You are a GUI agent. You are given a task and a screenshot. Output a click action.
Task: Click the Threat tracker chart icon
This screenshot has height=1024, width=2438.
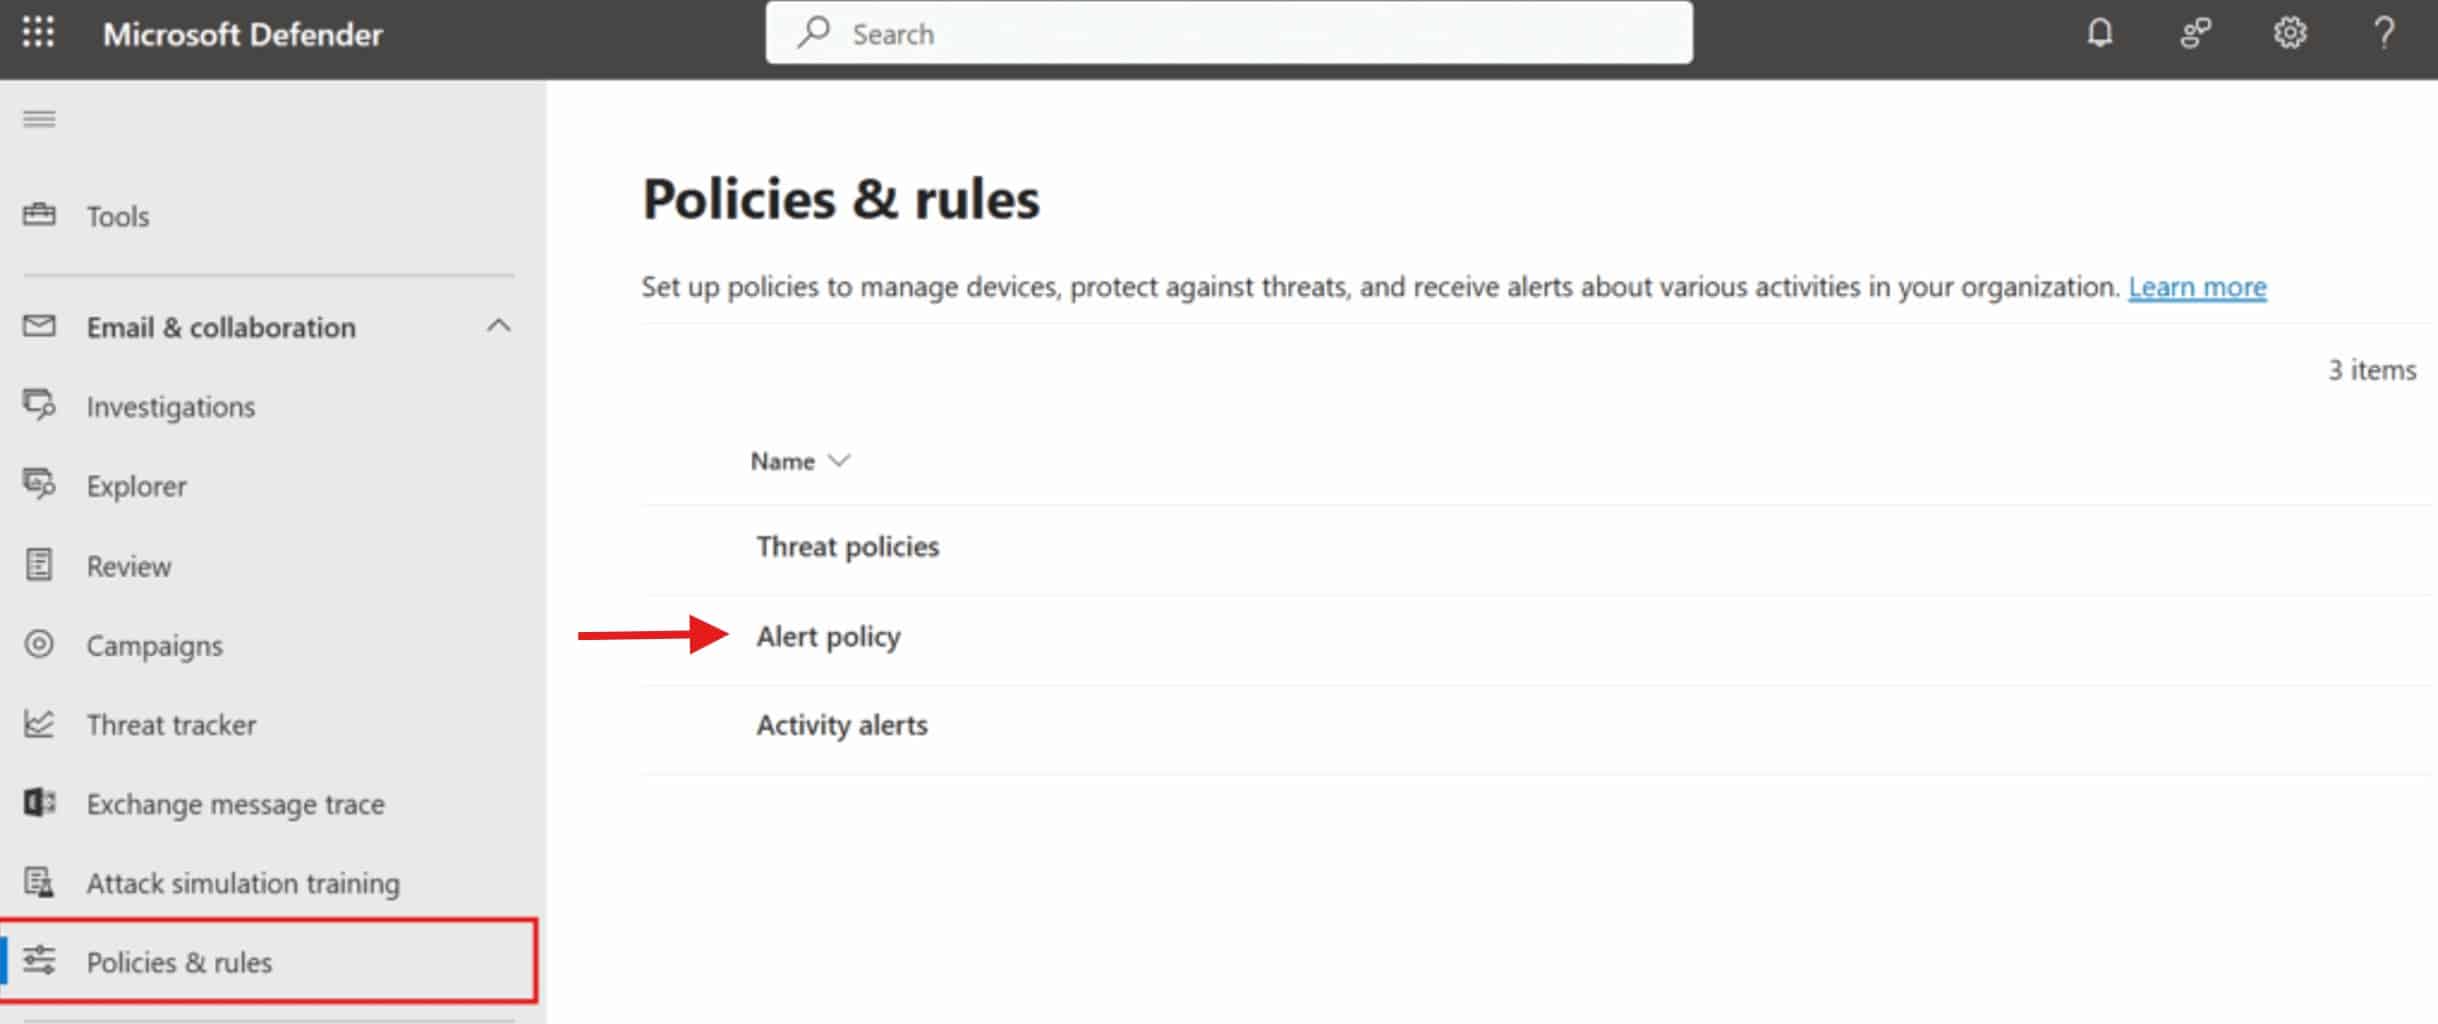pos(39,724)
